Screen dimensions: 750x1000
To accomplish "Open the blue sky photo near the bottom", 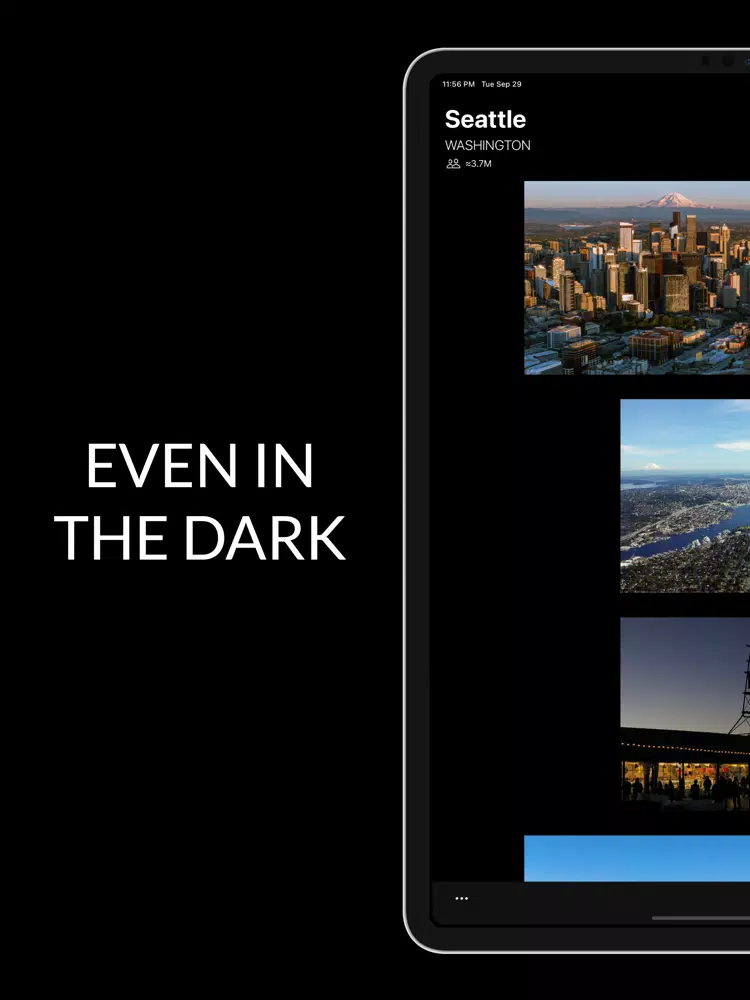I will pyautogui.click(x=637, y=858).
